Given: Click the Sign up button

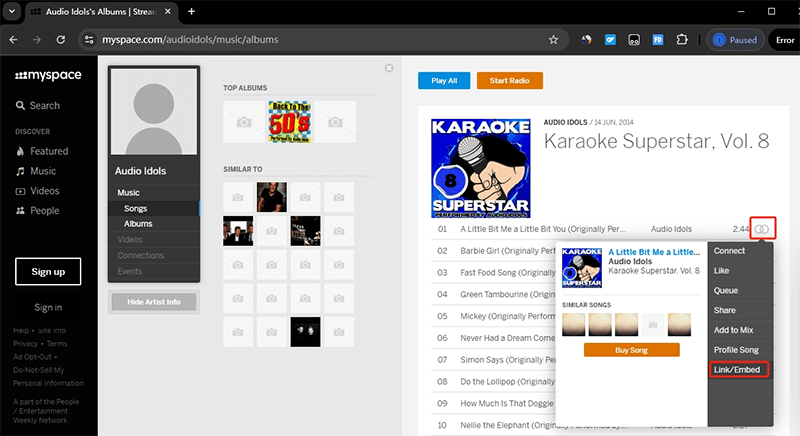Looking at the screenshot, I should (x=48, y=271).
